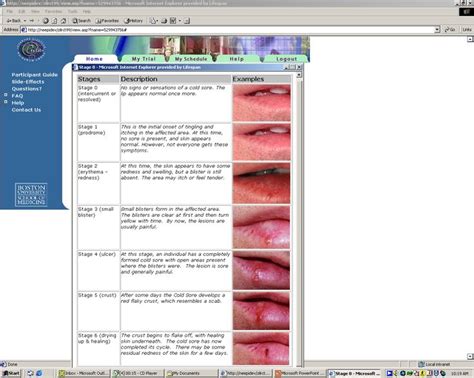This screenshot has height=378, width=474.
Task: Click the Mail icon in the toolbar
Action: [x=153, y=21]
